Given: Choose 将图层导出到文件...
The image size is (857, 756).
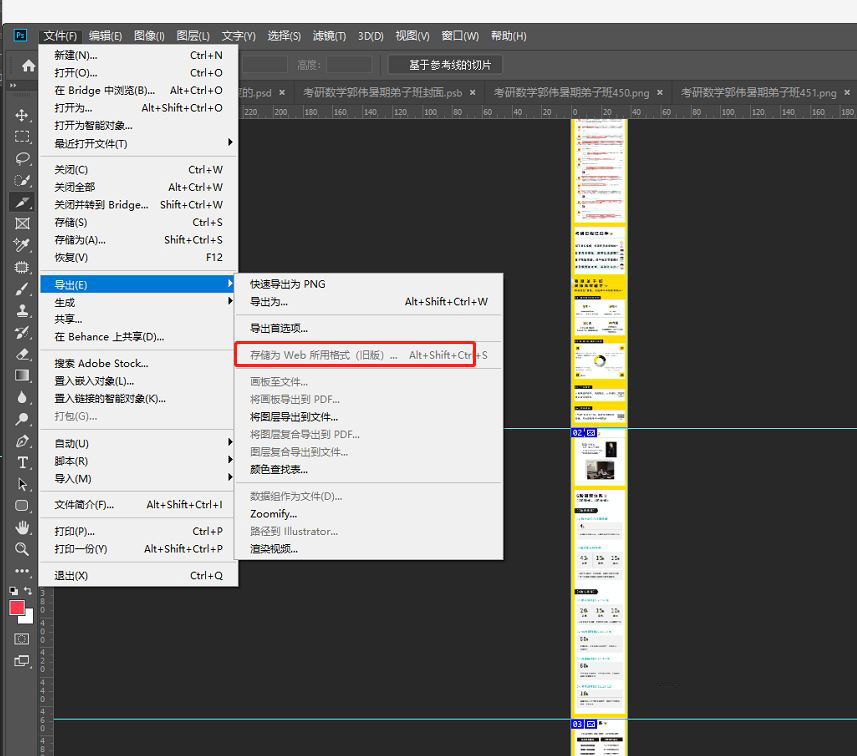Looking at the screenshot, I should pyautogui.click(x=369, y=417).
